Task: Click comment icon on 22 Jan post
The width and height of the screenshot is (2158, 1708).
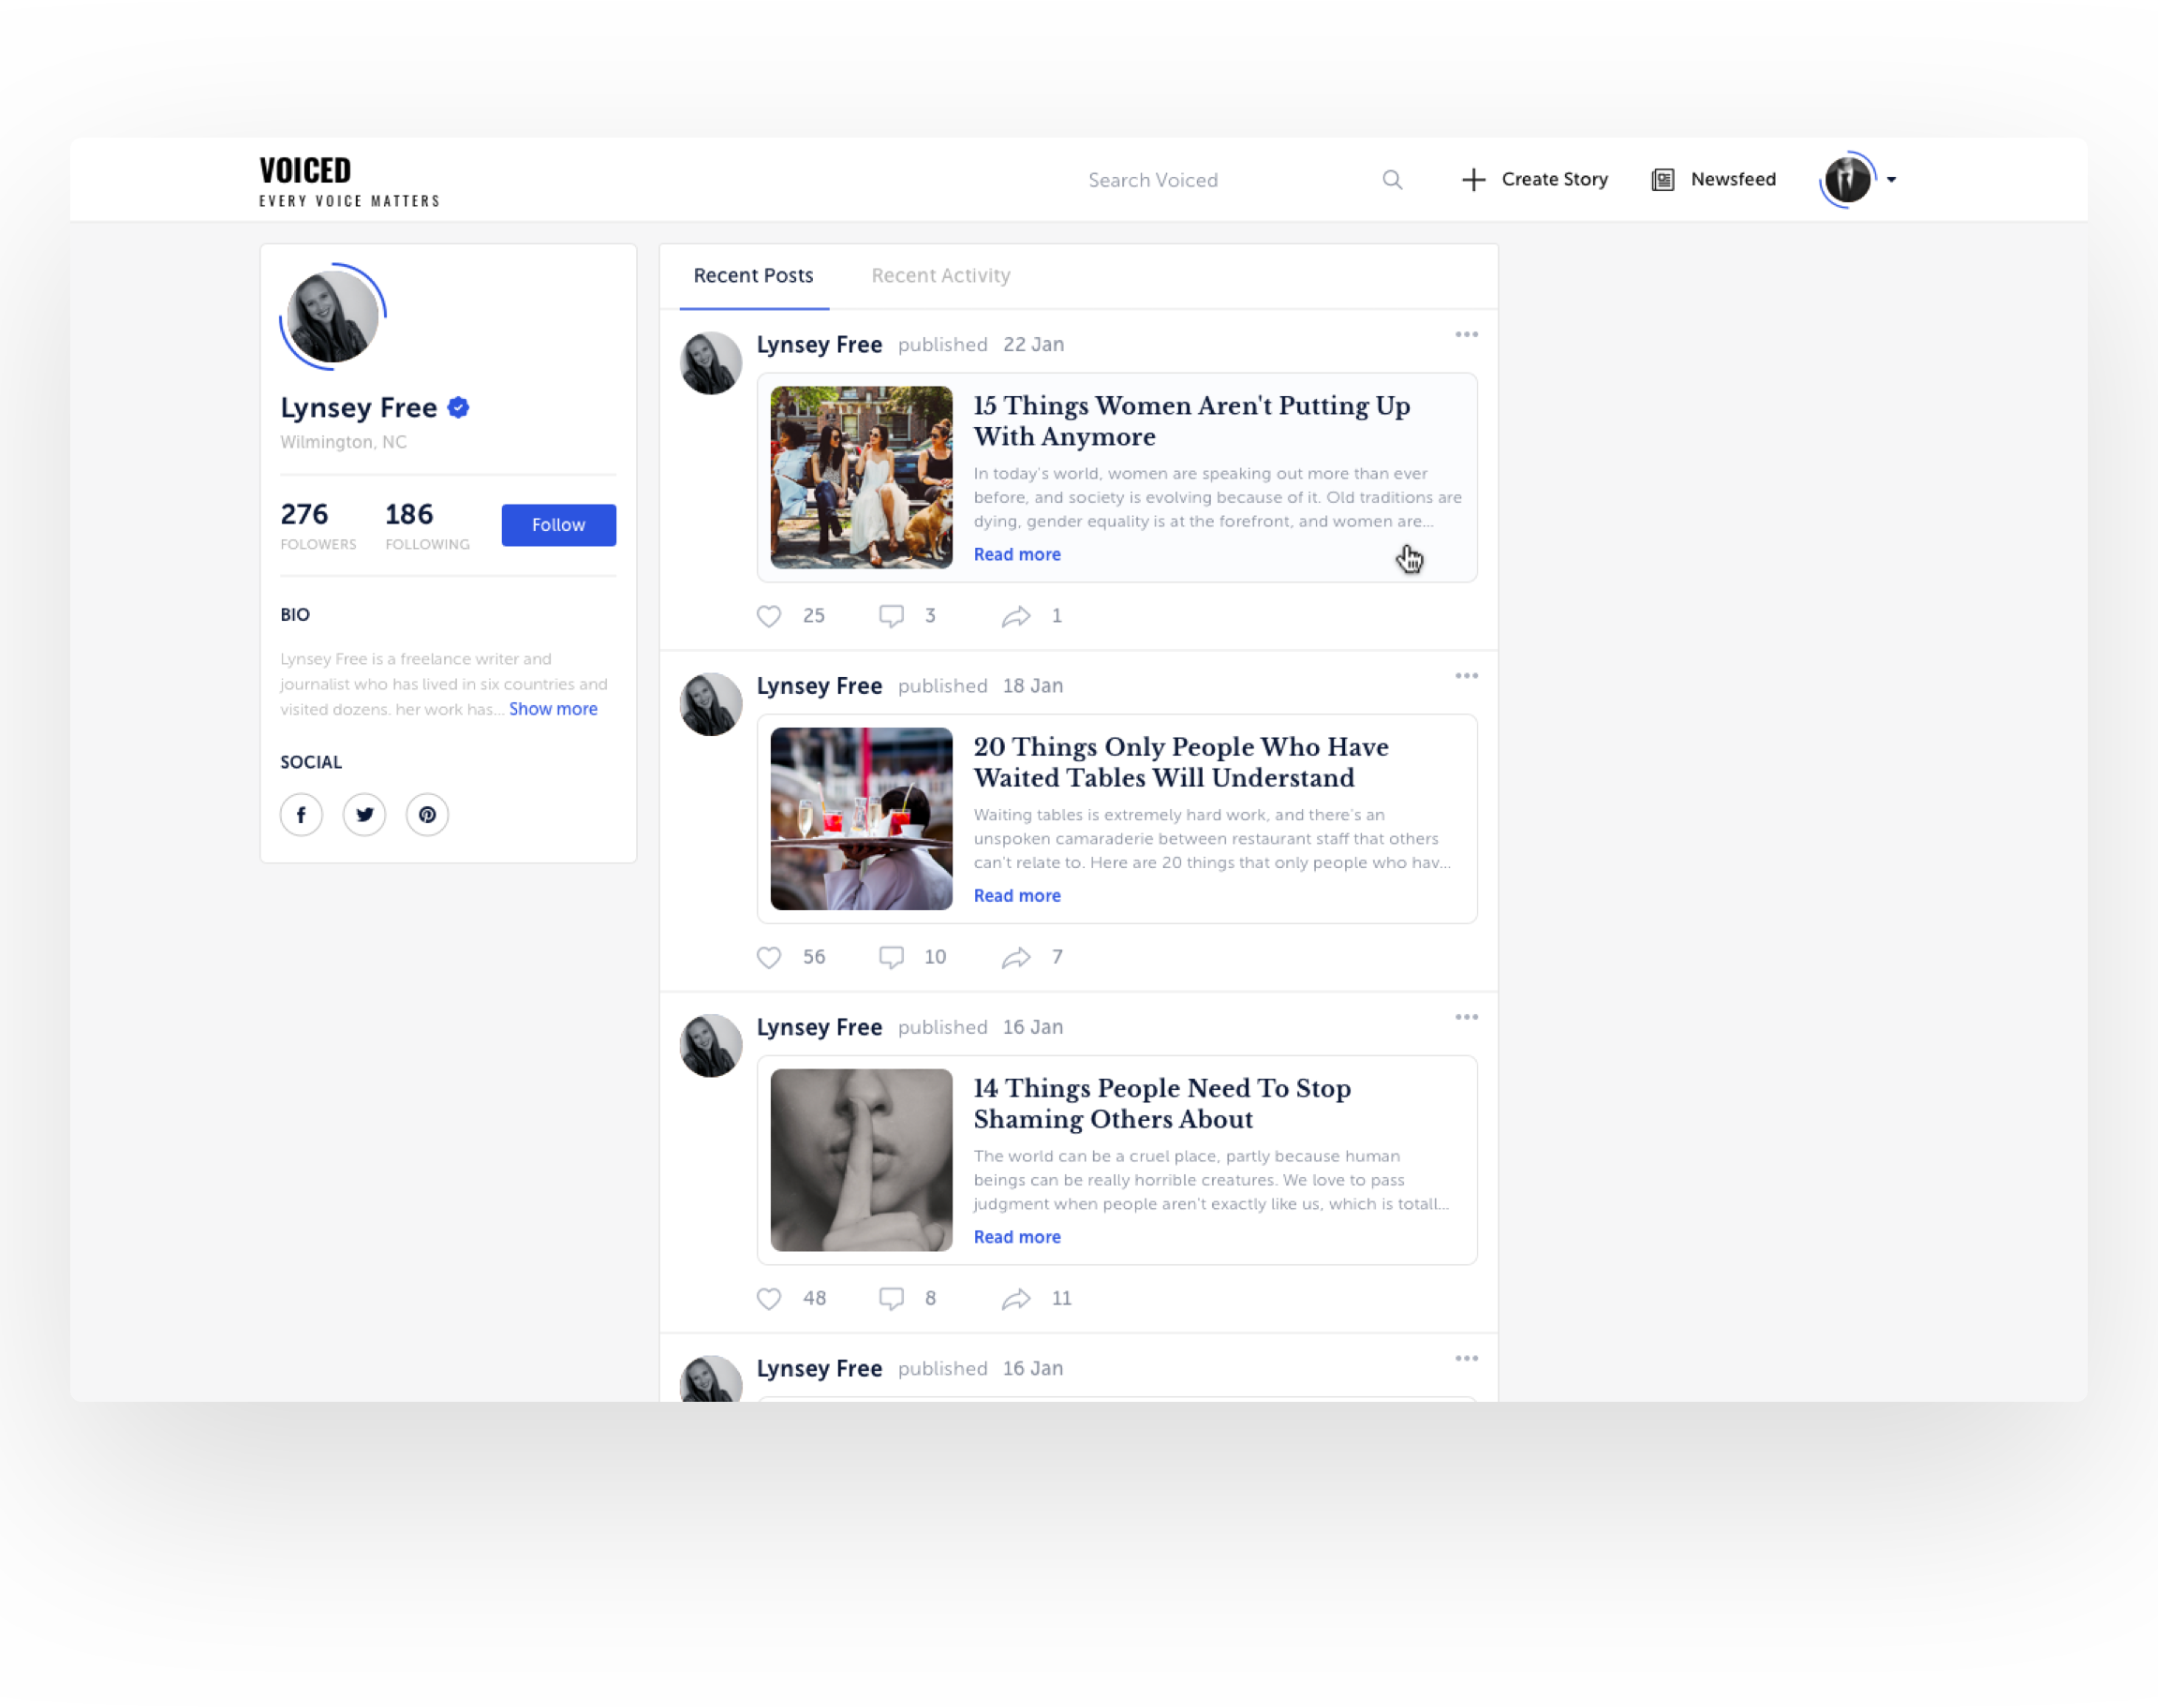Action: pyautogui.click(x=891, y=616)
